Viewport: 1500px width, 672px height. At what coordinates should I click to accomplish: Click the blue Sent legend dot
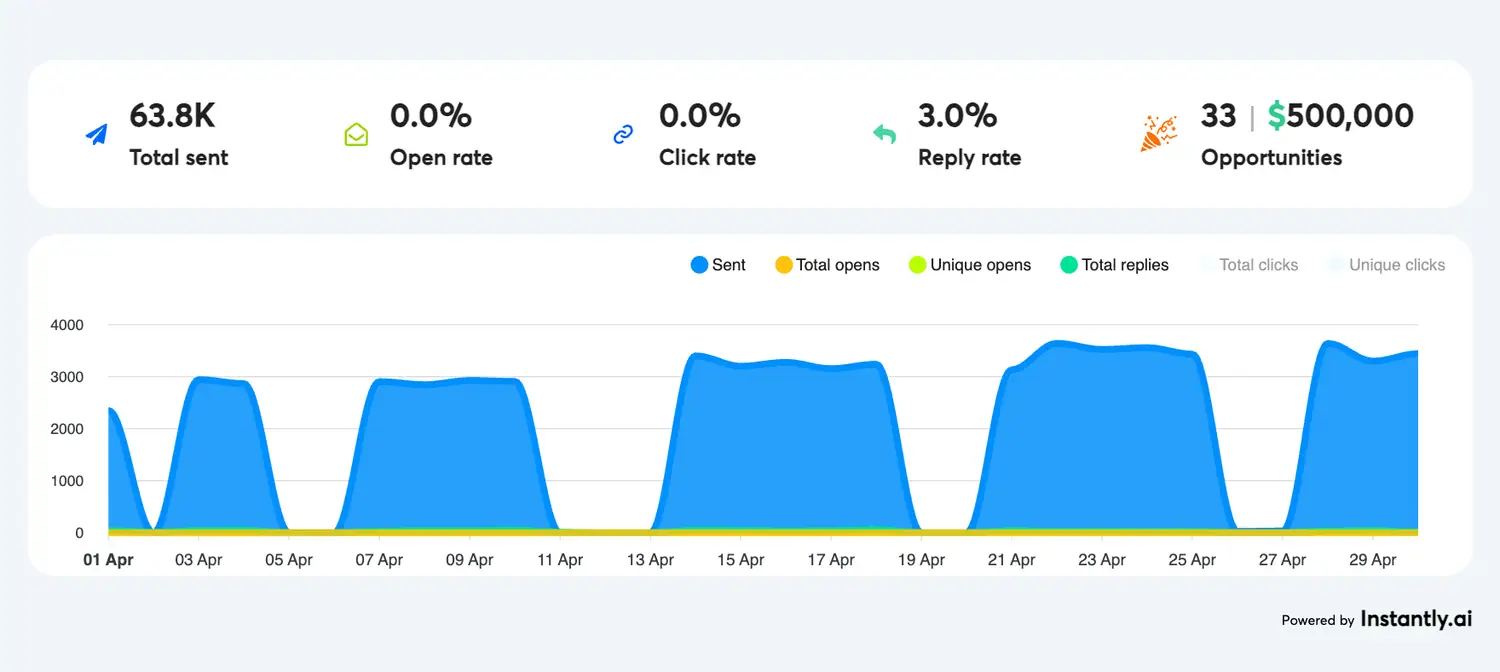700,265
